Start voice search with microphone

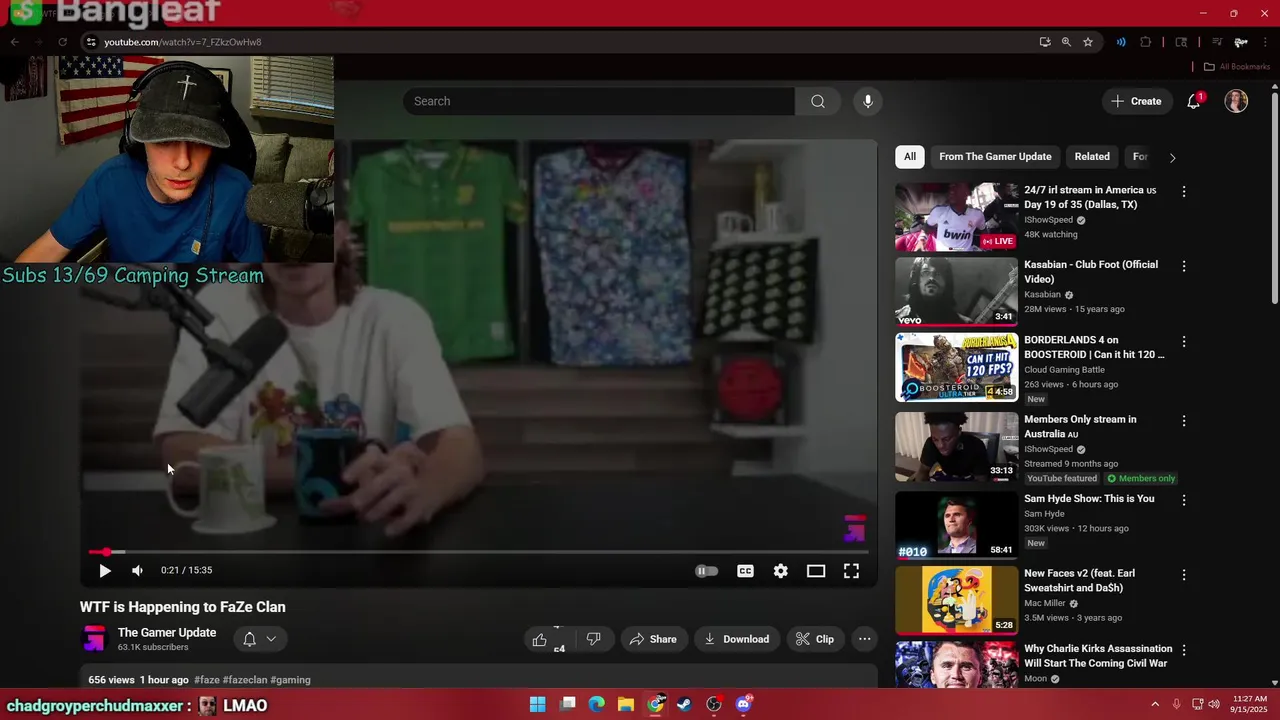[868, 101]
